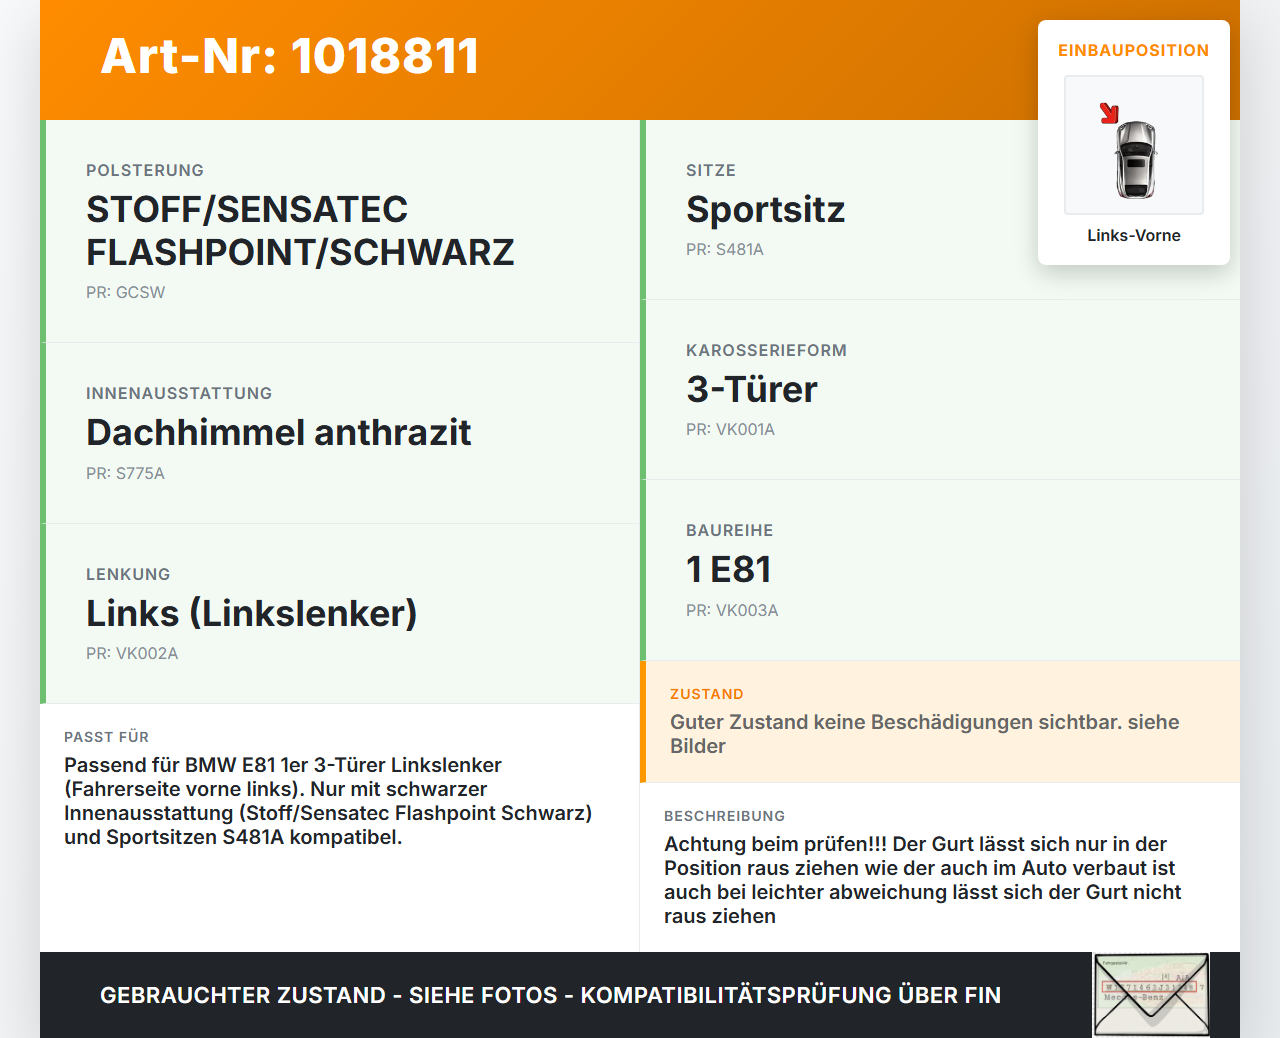Click the BESCHREIBUNG label
The image size is (1280, 1038).
[x=725, y=816]
